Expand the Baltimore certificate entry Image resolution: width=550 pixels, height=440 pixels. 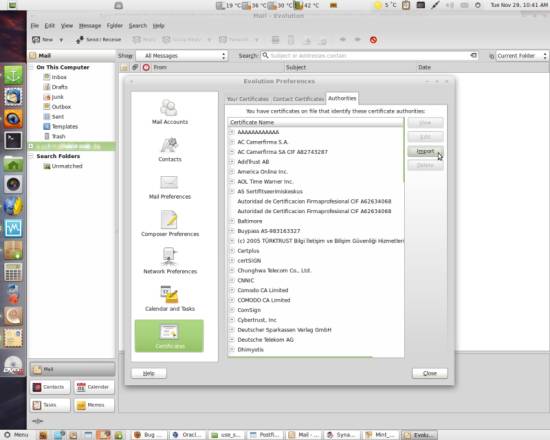click(x=232, y=221)
